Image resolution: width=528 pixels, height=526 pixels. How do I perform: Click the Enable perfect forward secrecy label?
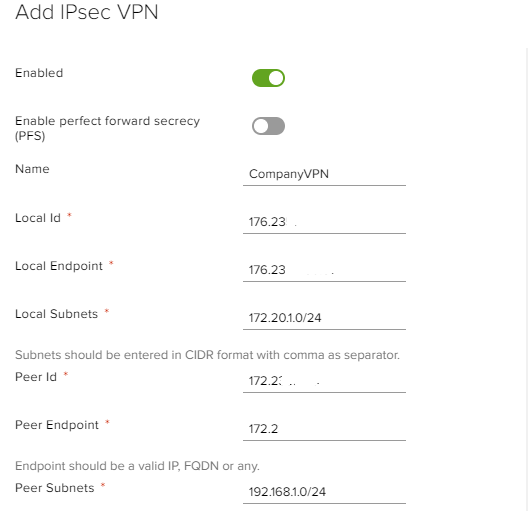[x=107, y=128]
